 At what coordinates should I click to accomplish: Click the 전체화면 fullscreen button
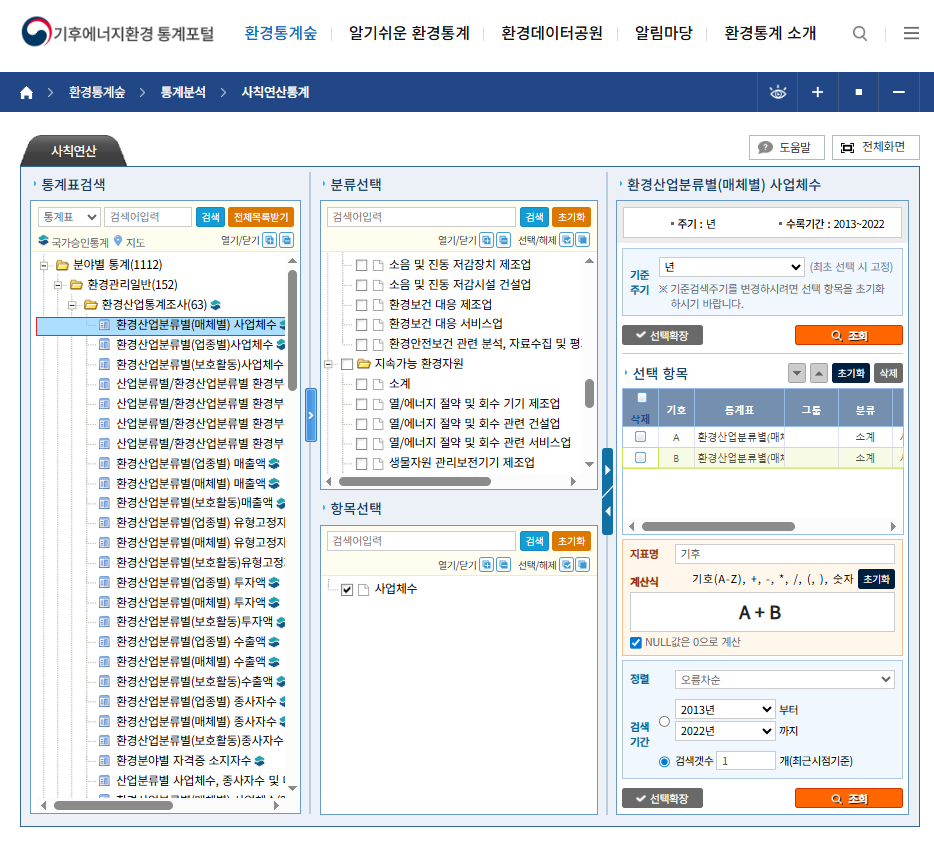(x=875, y=147)
